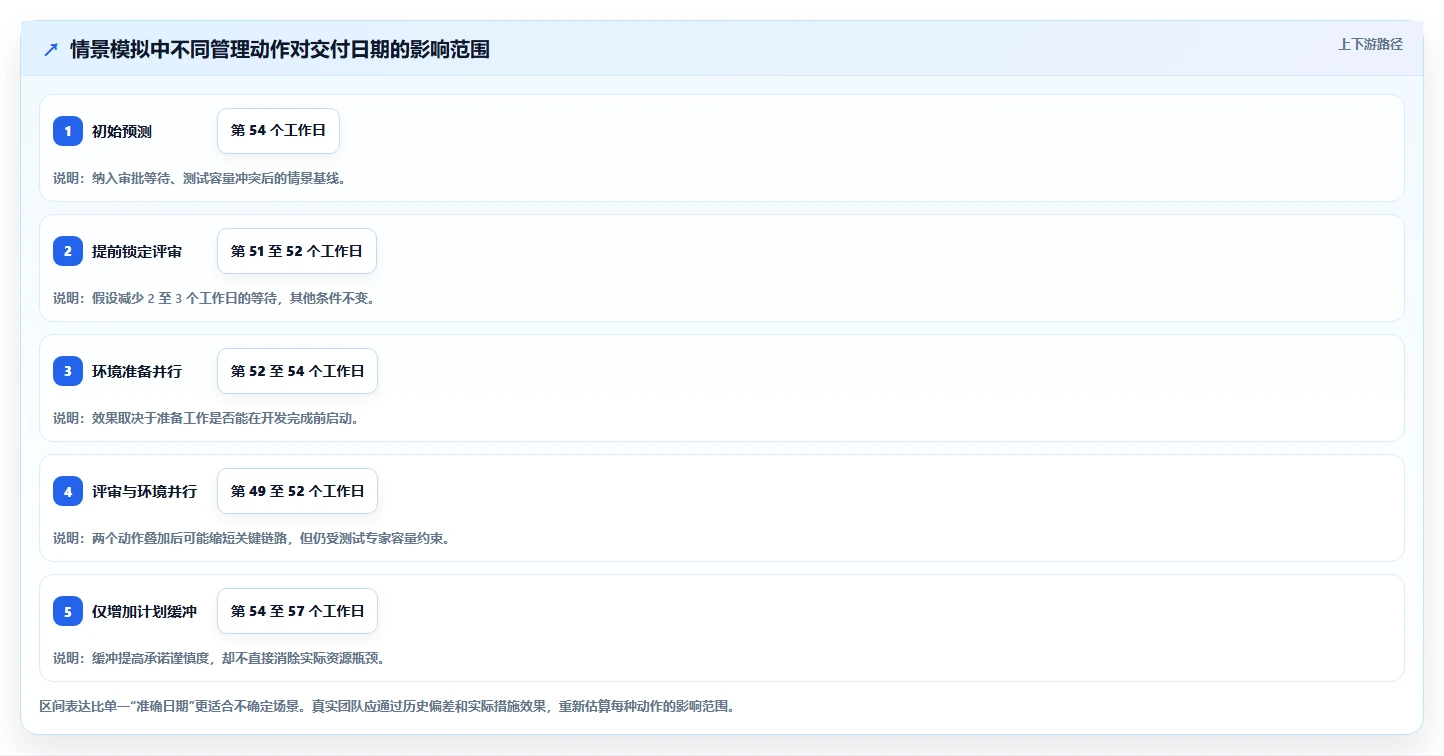This screenshot has height=756, width=1444.
Task: Click step number 4 badge for 评审与环境并行
Action: coord(68,491)
